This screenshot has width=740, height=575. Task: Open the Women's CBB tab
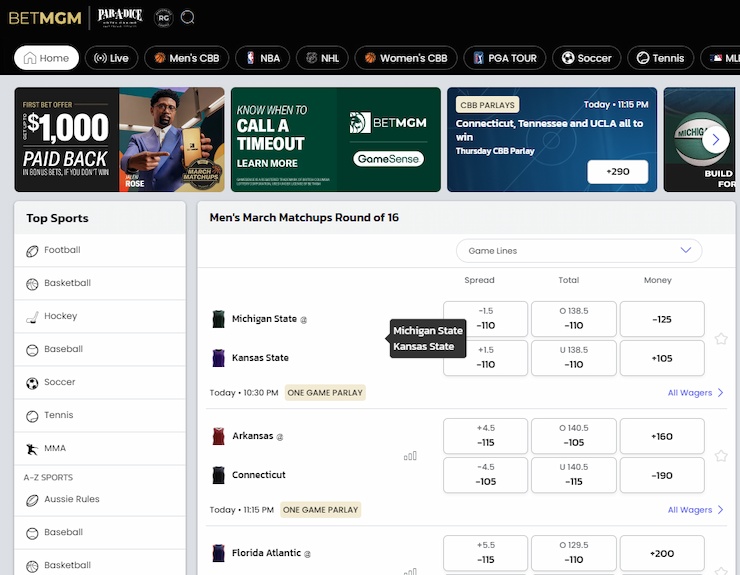tap(406, 58)
